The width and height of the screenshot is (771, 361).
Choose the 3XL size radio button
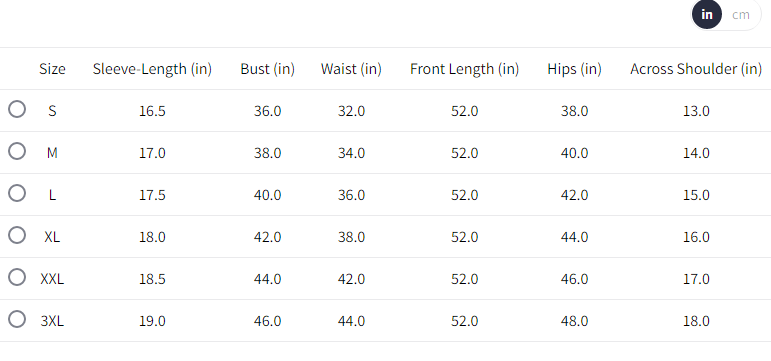pyautogui.click(x=17, y=320)
